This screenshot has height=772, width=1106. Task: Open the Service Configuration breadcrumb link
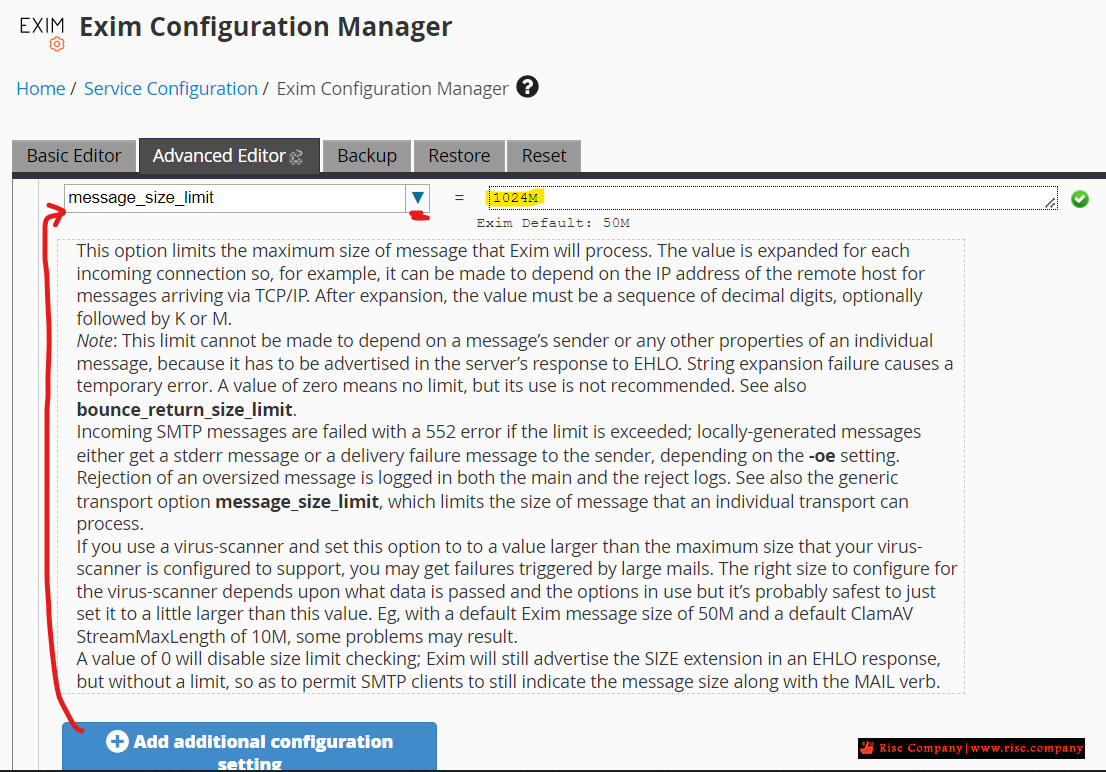[x=171, y=89]
